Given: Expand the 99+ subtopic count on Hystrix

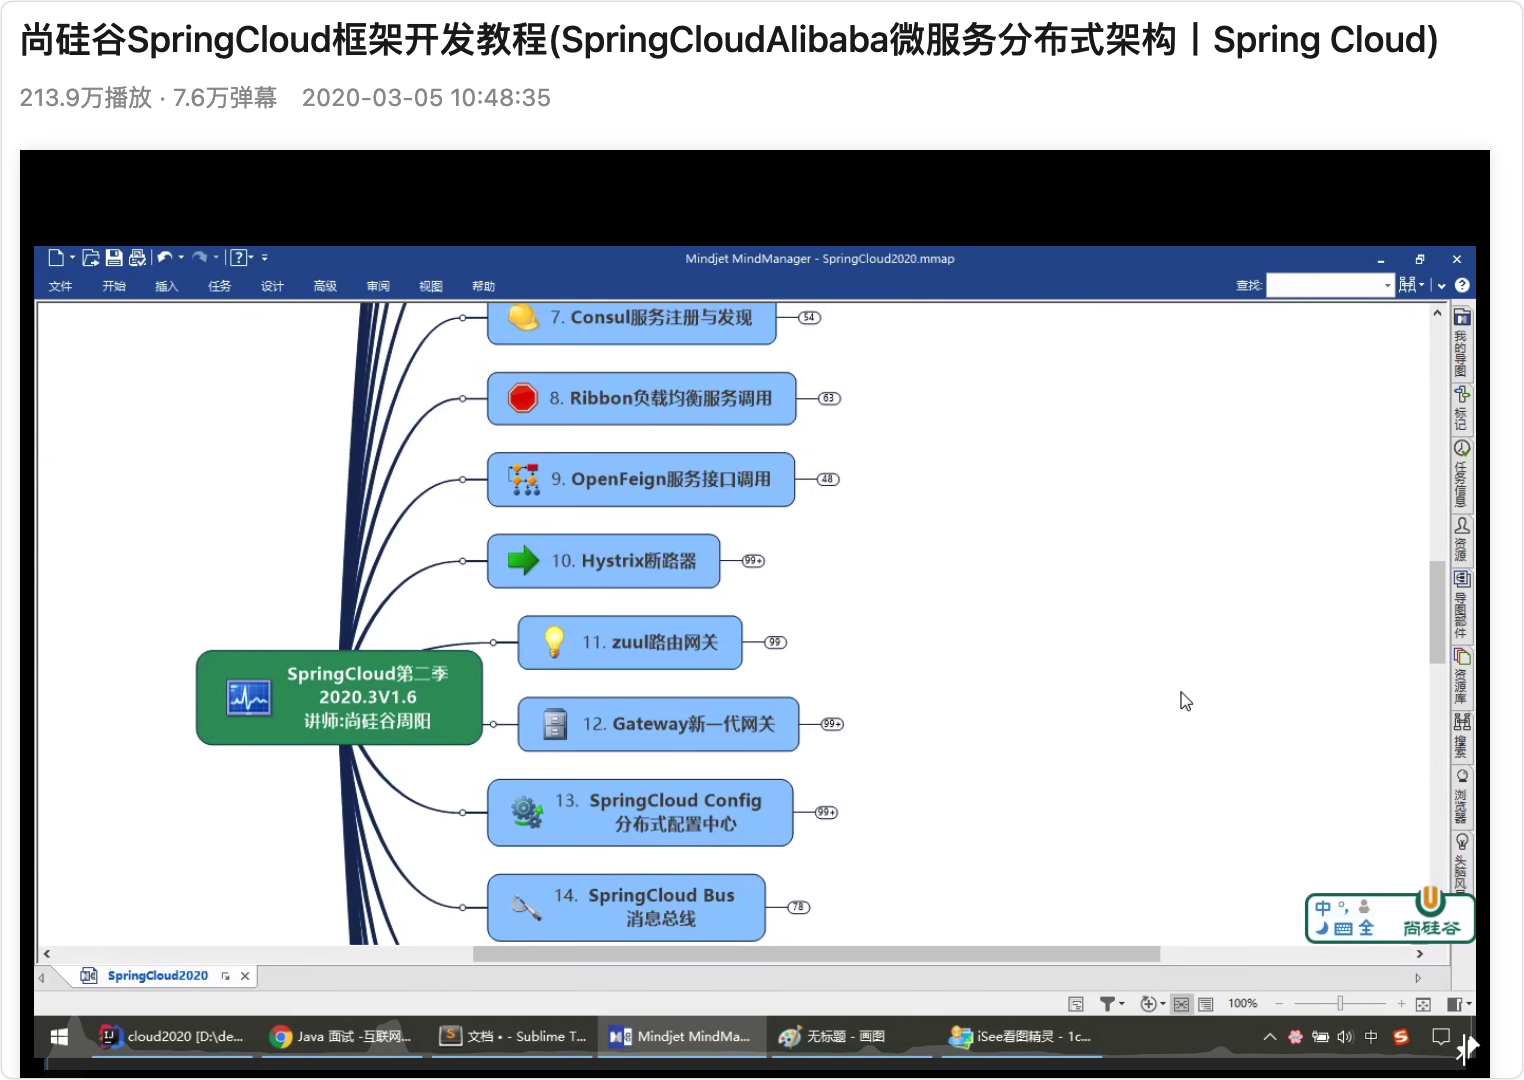Looking at the screenshot, I should (753, 561).
